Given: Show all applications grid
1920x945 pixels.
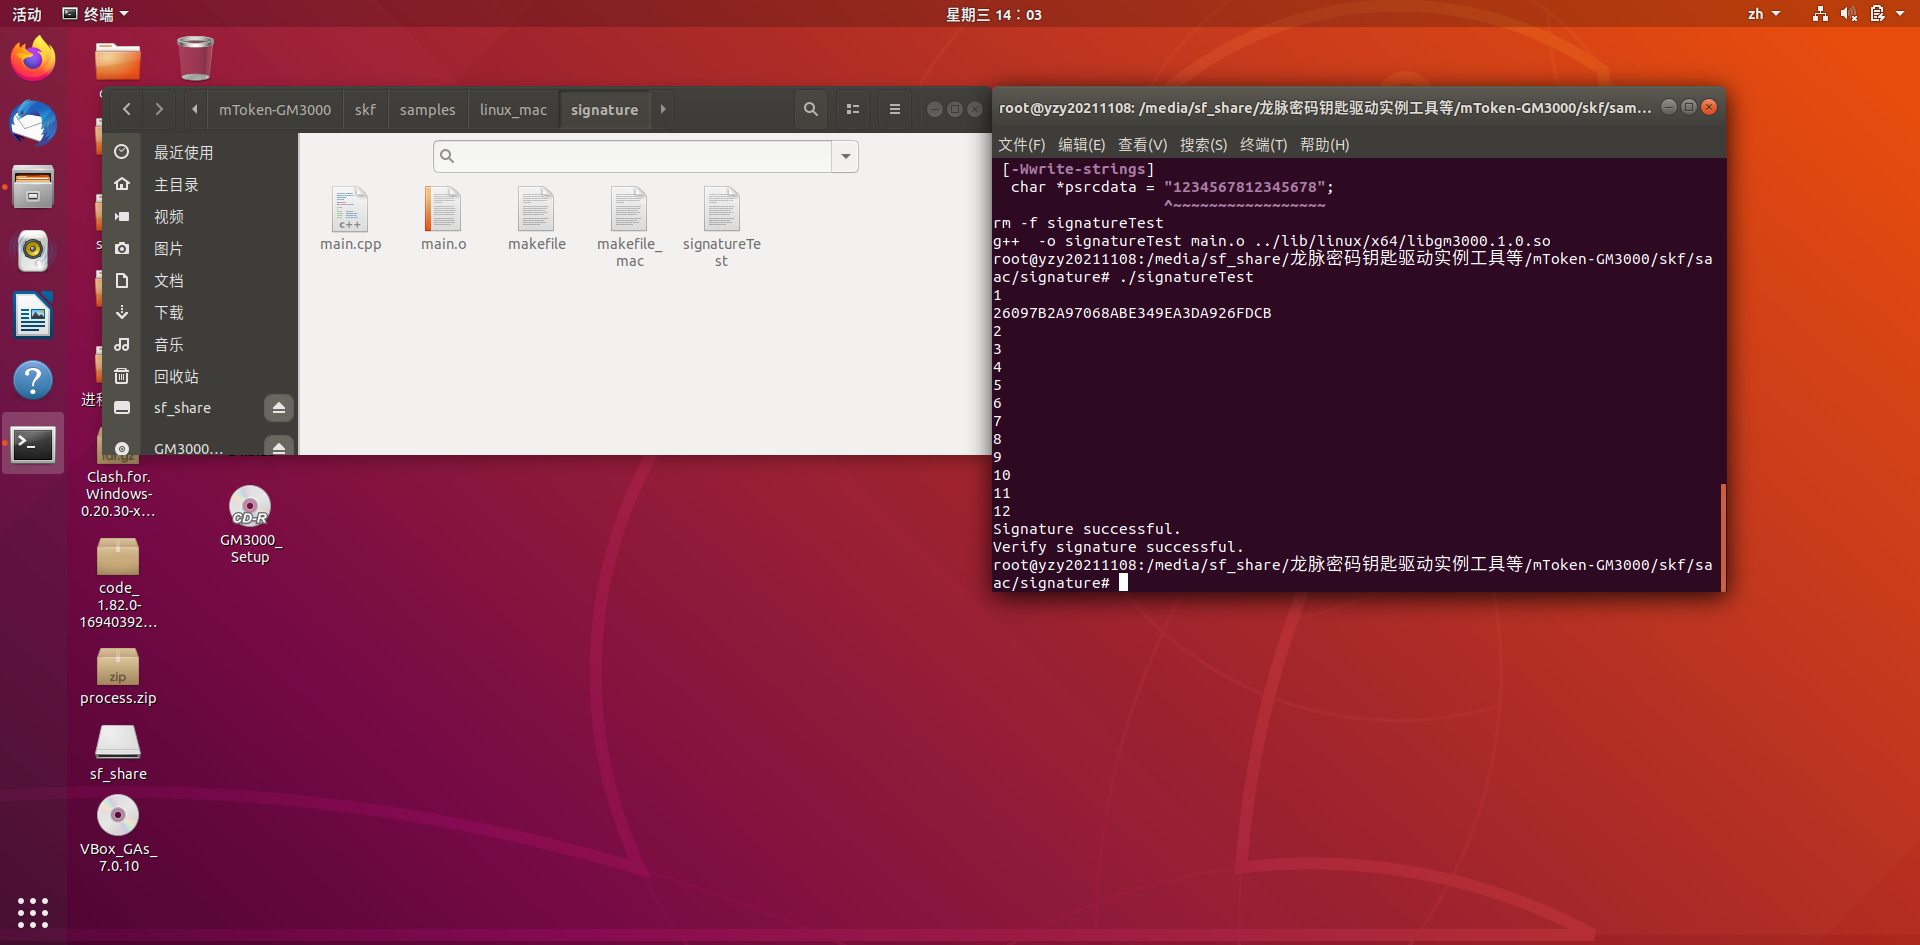Looking at the screenshot, I should 33,912.
